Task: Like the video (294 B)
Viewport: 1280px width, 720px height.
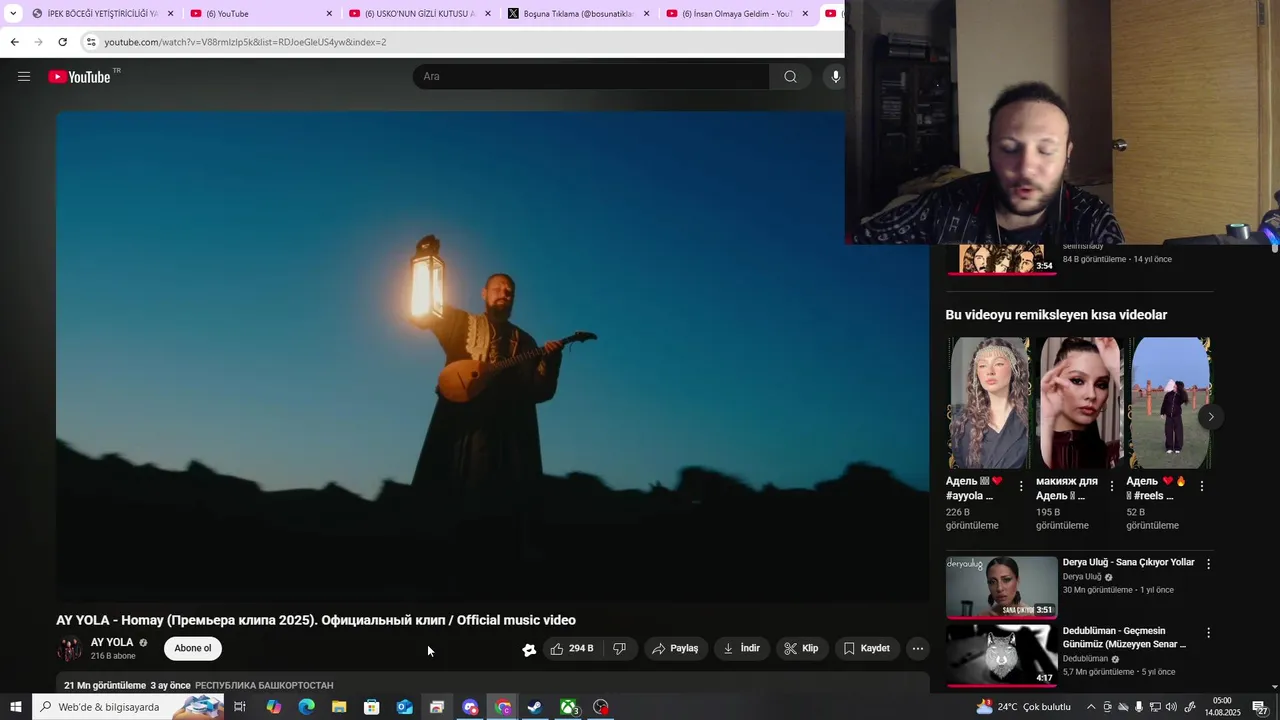Action: (x=572, y=648)
